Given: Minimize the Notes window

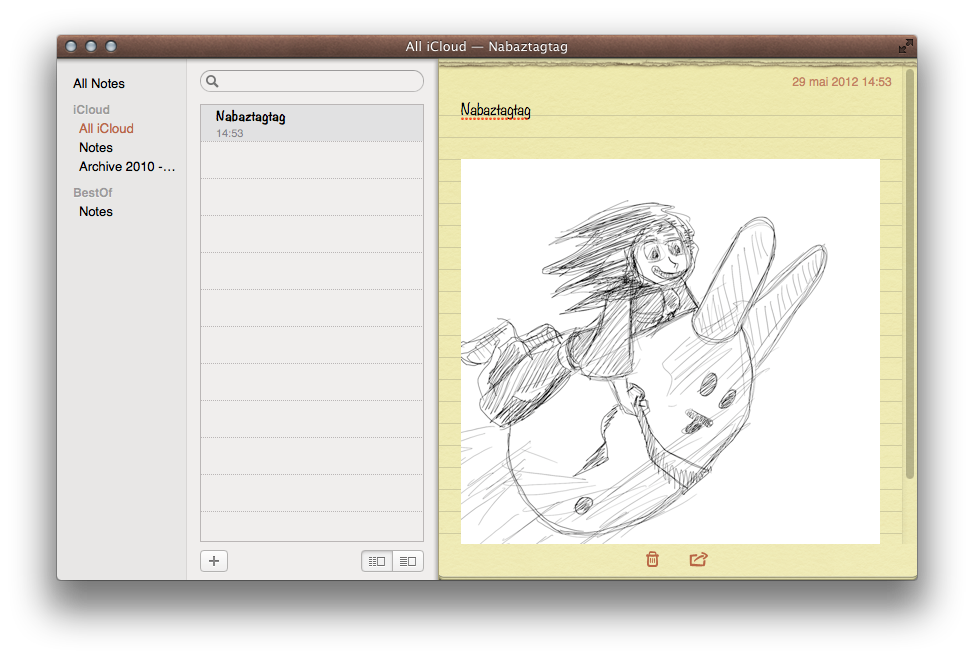Looking at the screenshot, I should click(x=91, y=46).
